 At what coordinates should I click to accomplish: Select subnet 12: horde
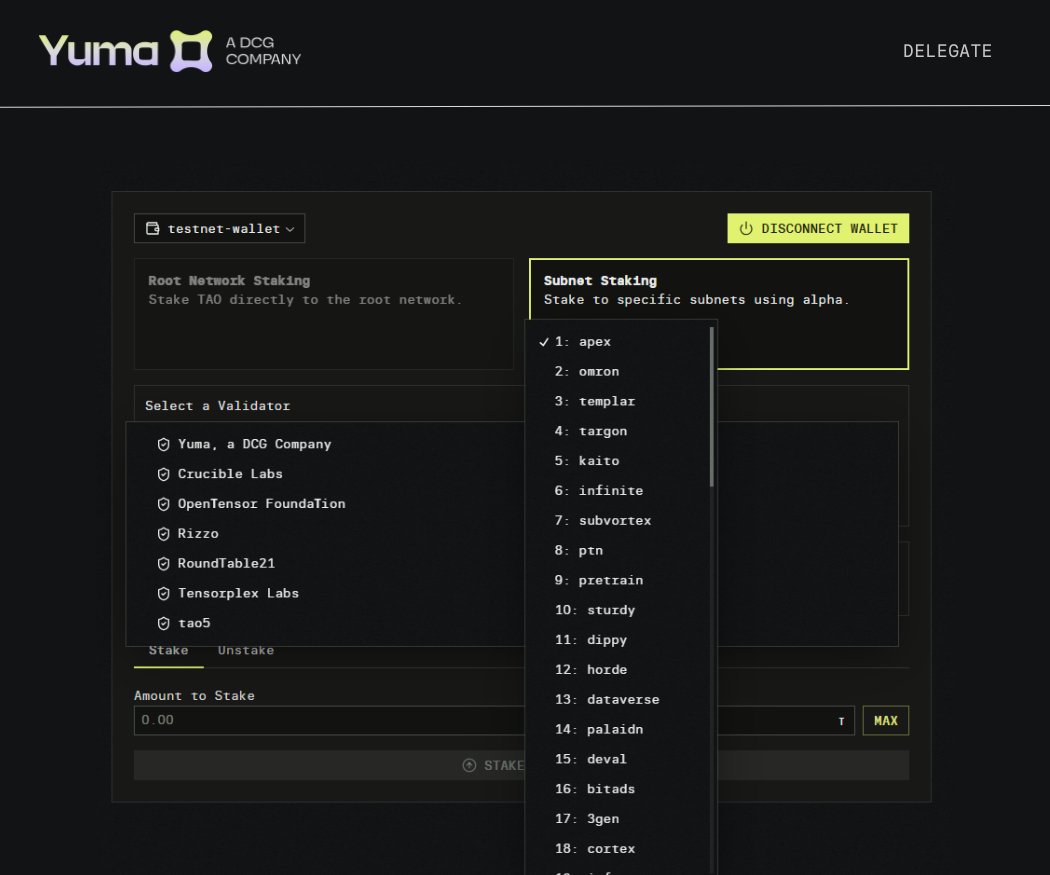(617, 669)
